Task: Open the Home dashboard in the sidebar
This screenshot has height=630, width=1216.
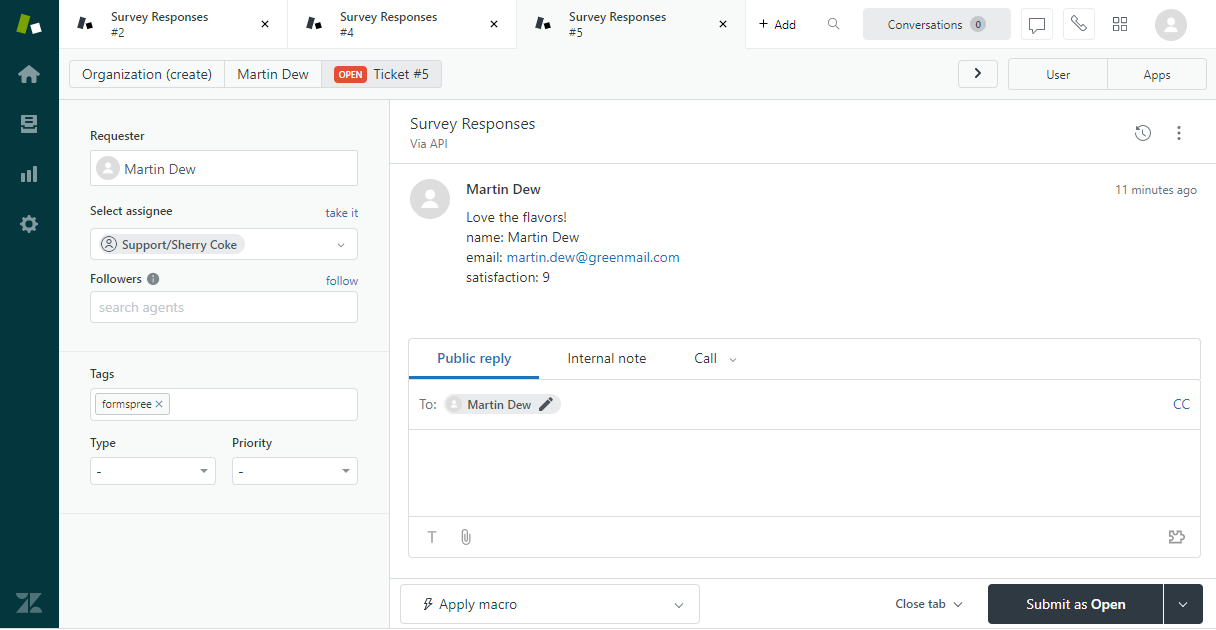Action: pyautogui.click(x=29, y=73)
